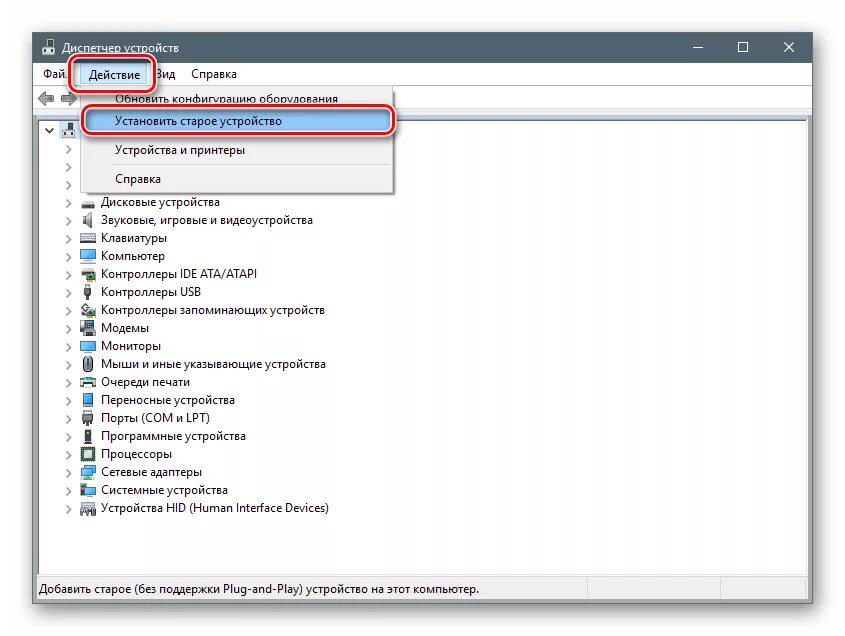The width and height of the screenshot is (845, 636).
Task: Click the Контроллеры запоминающих устройств icon
Action: [x=87, y=310]
